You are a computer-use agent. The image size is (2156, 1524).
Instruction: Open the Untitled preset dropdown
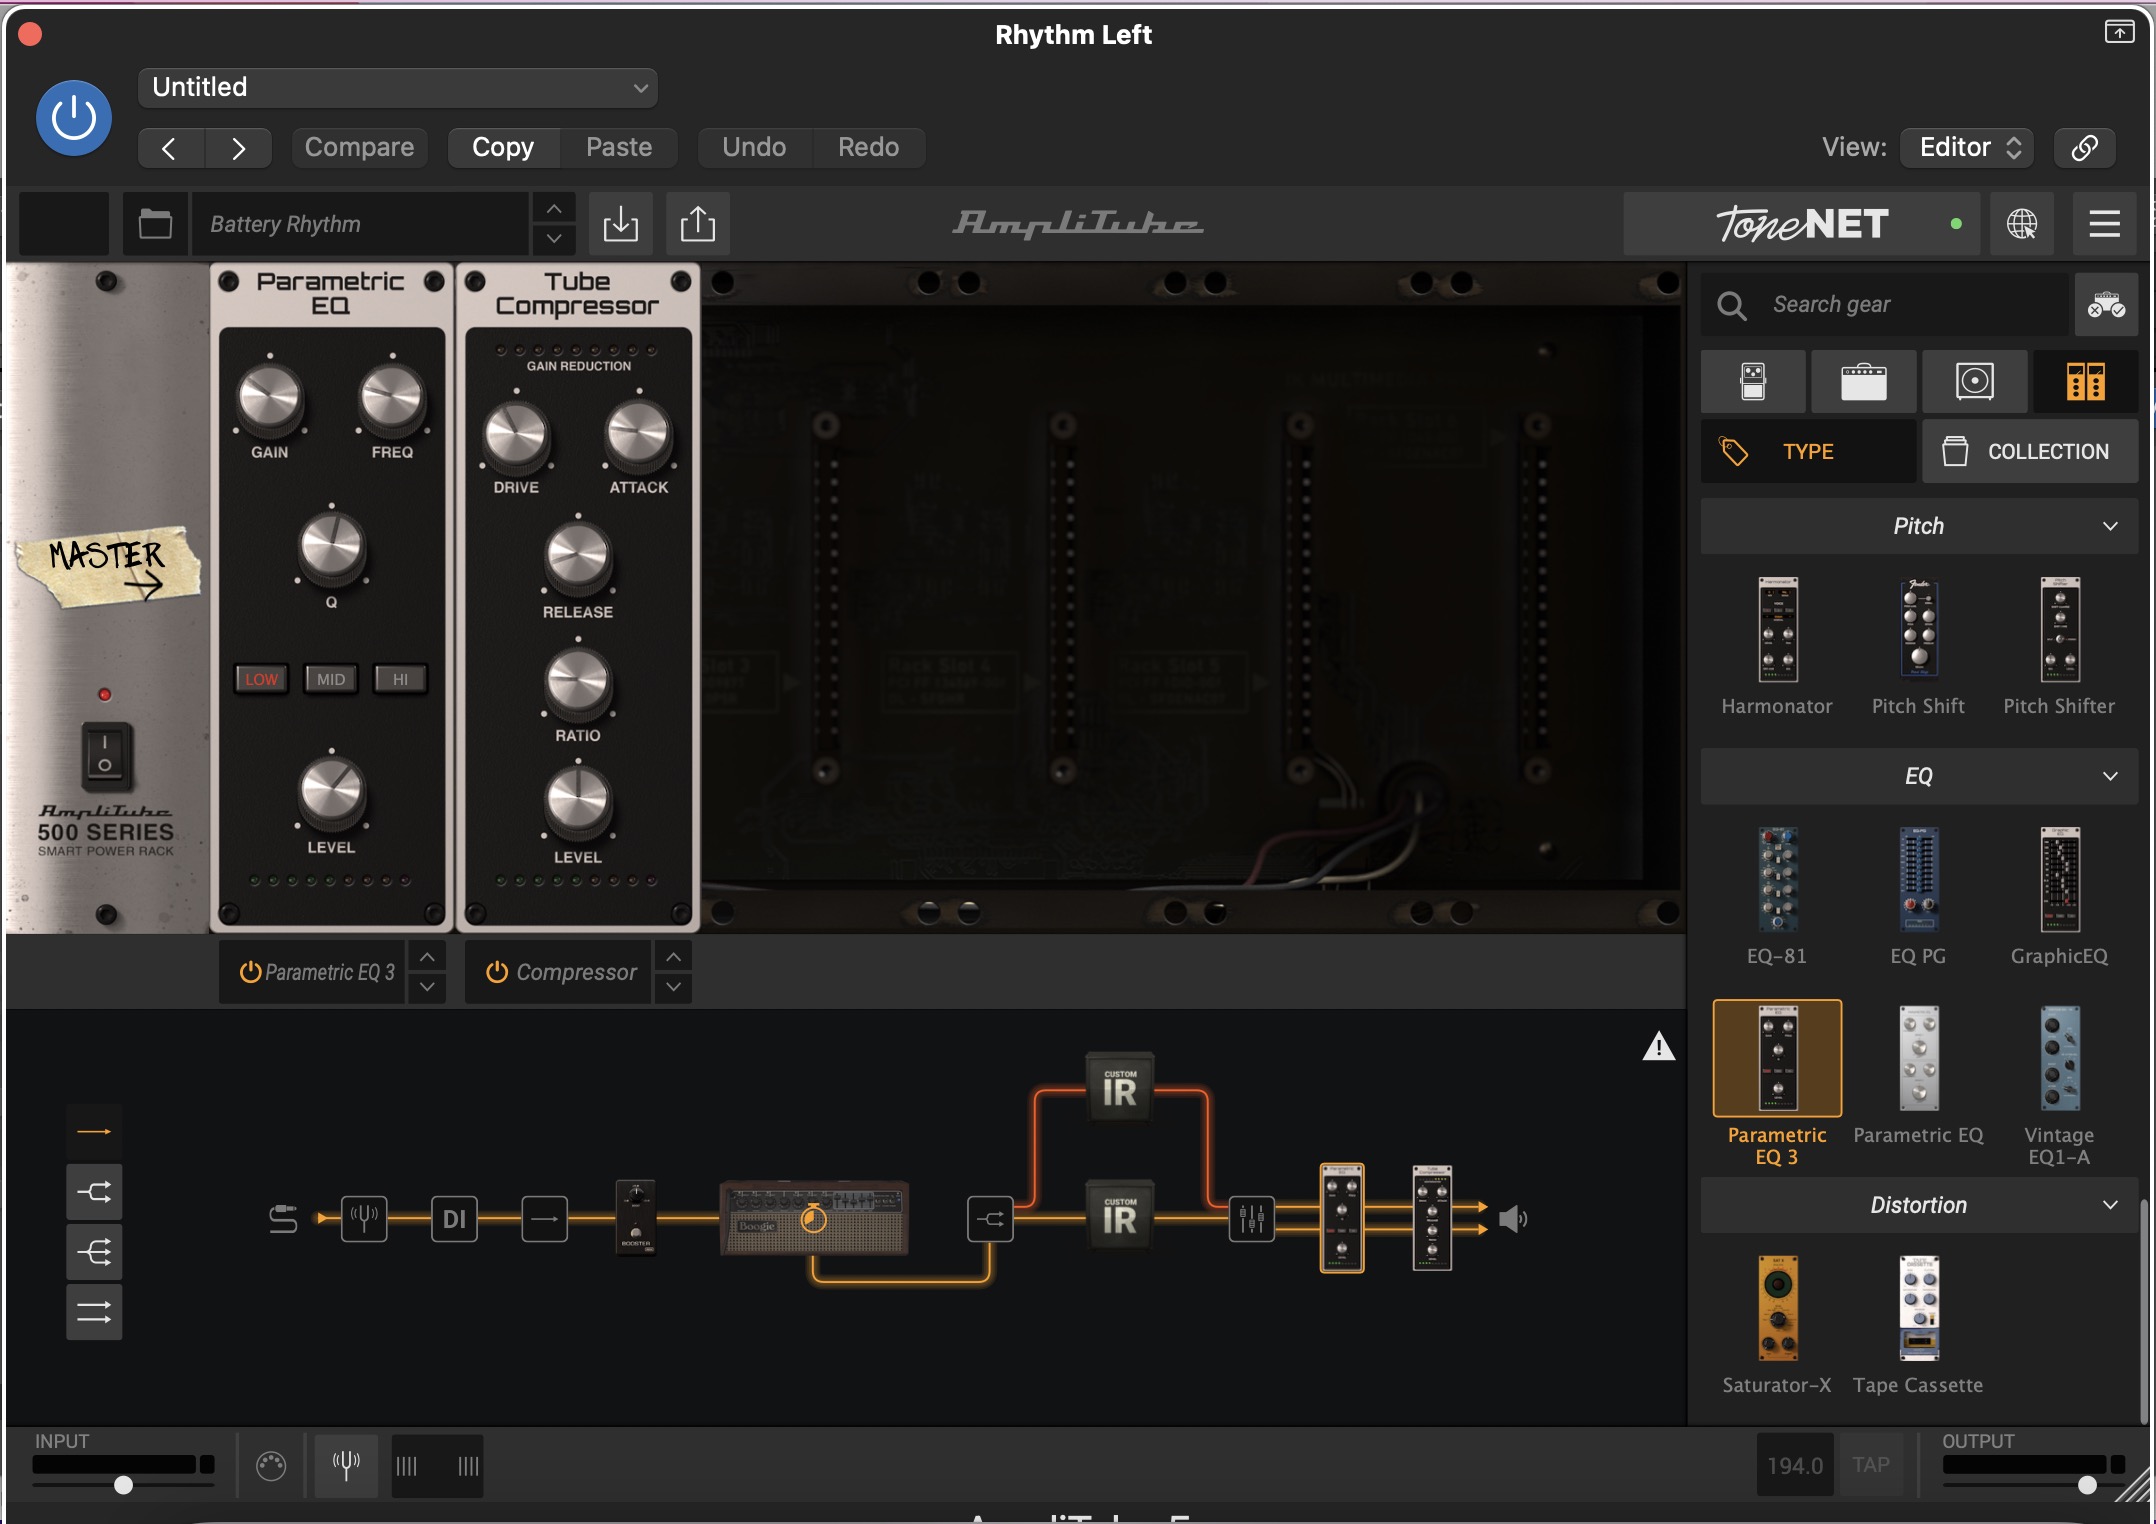(x=397, y=88)
